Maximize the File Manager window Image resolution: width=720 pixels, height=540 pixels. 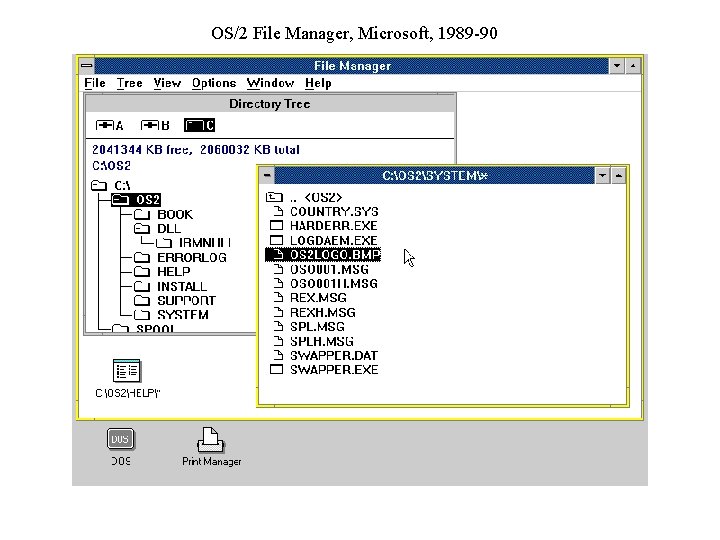click(633, 66)
